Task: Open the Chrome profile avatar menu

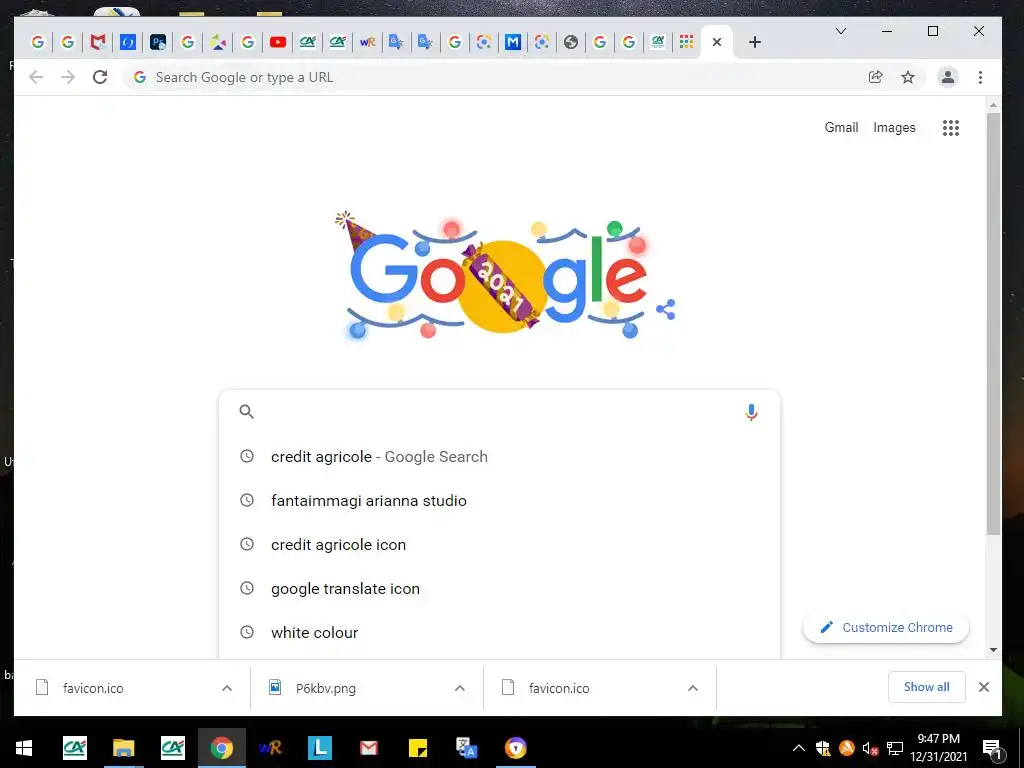Action: pyautogui.click(x=948, y=77)
